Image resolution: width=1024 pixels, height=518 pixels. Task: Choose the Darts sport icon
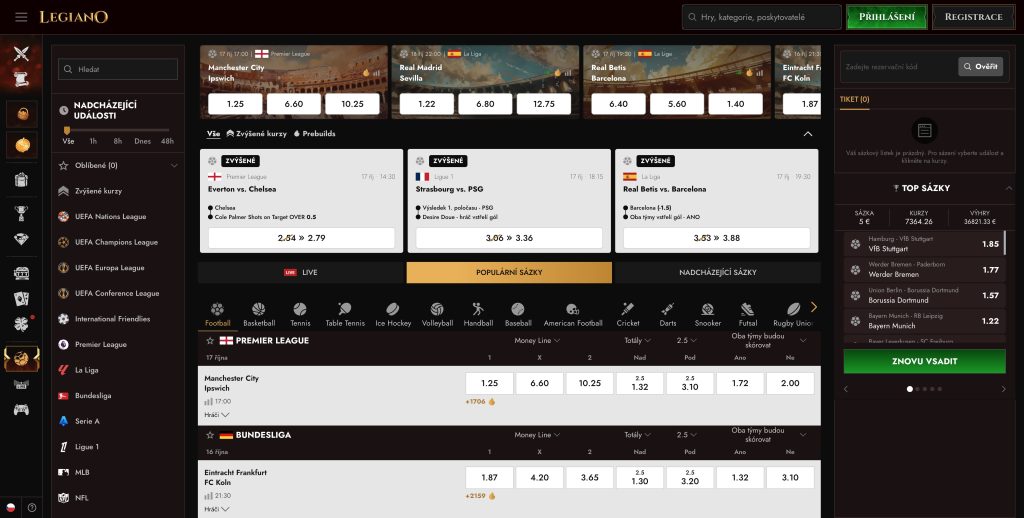point(667,314)
